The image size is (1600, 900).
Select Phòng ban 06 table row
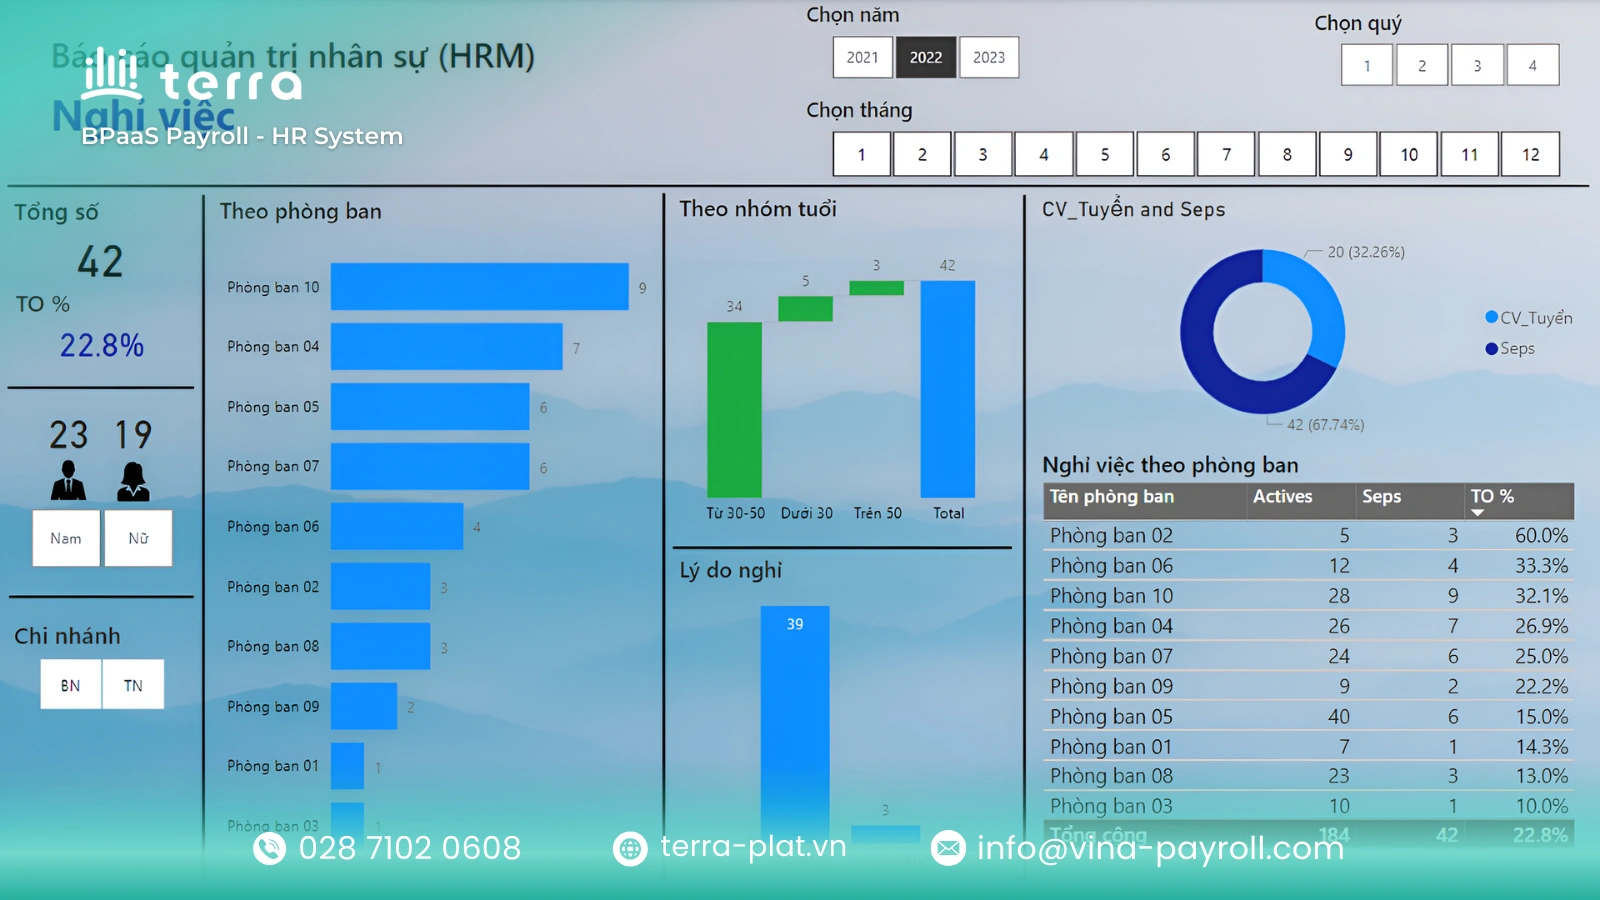[x=1308, y=566]
